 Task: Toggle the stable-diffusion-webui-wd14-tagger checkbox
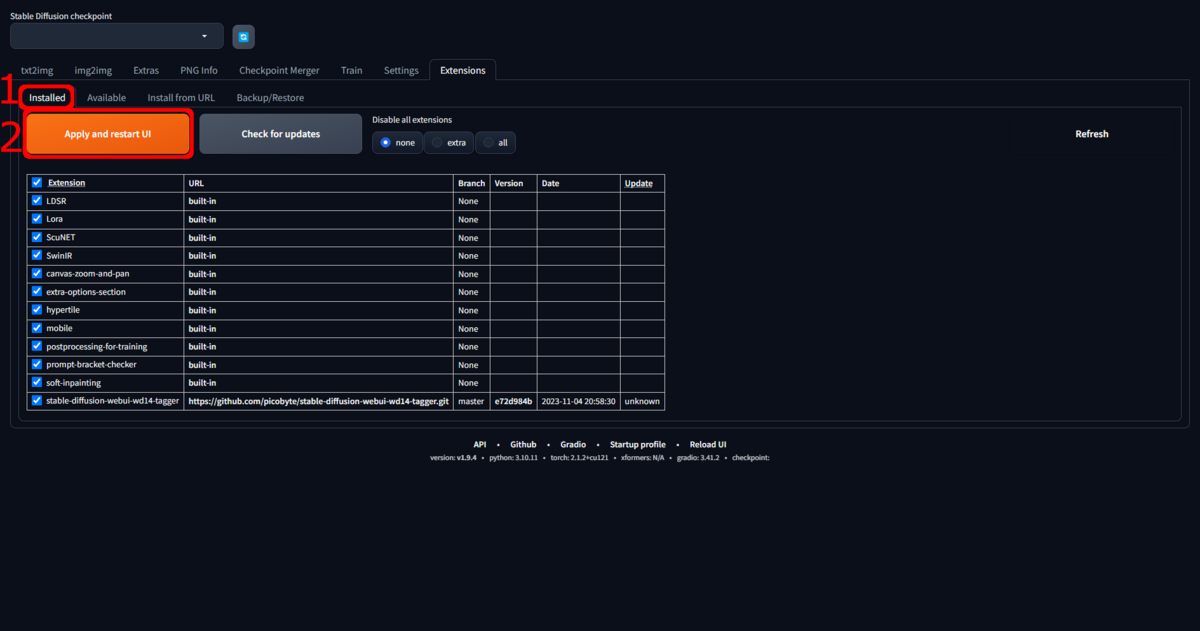click(x=37, y=401)
